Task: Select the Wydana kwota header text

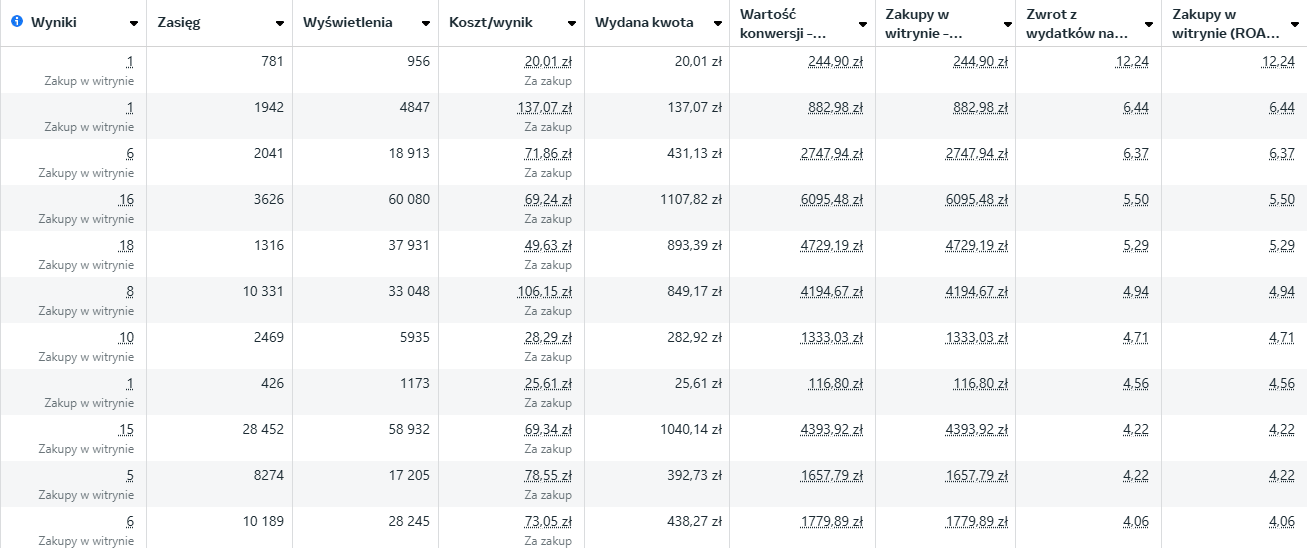Action: pos(644,23)
